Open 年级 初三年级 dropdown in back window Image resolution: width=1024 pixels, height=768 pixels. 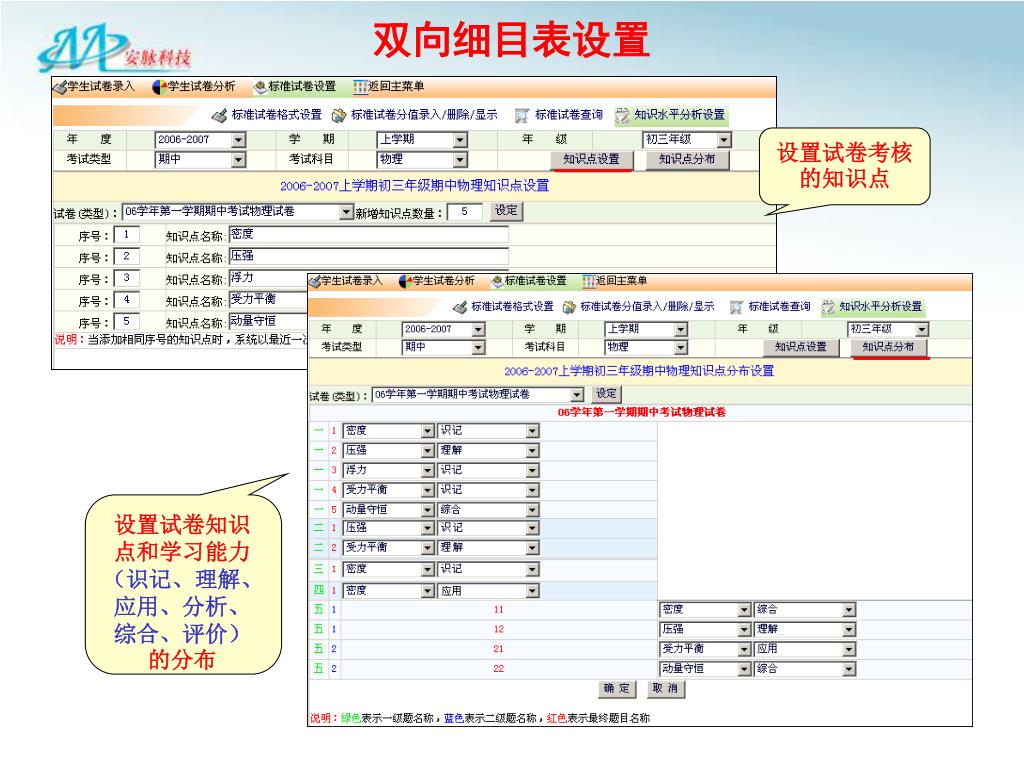[724, 140]
